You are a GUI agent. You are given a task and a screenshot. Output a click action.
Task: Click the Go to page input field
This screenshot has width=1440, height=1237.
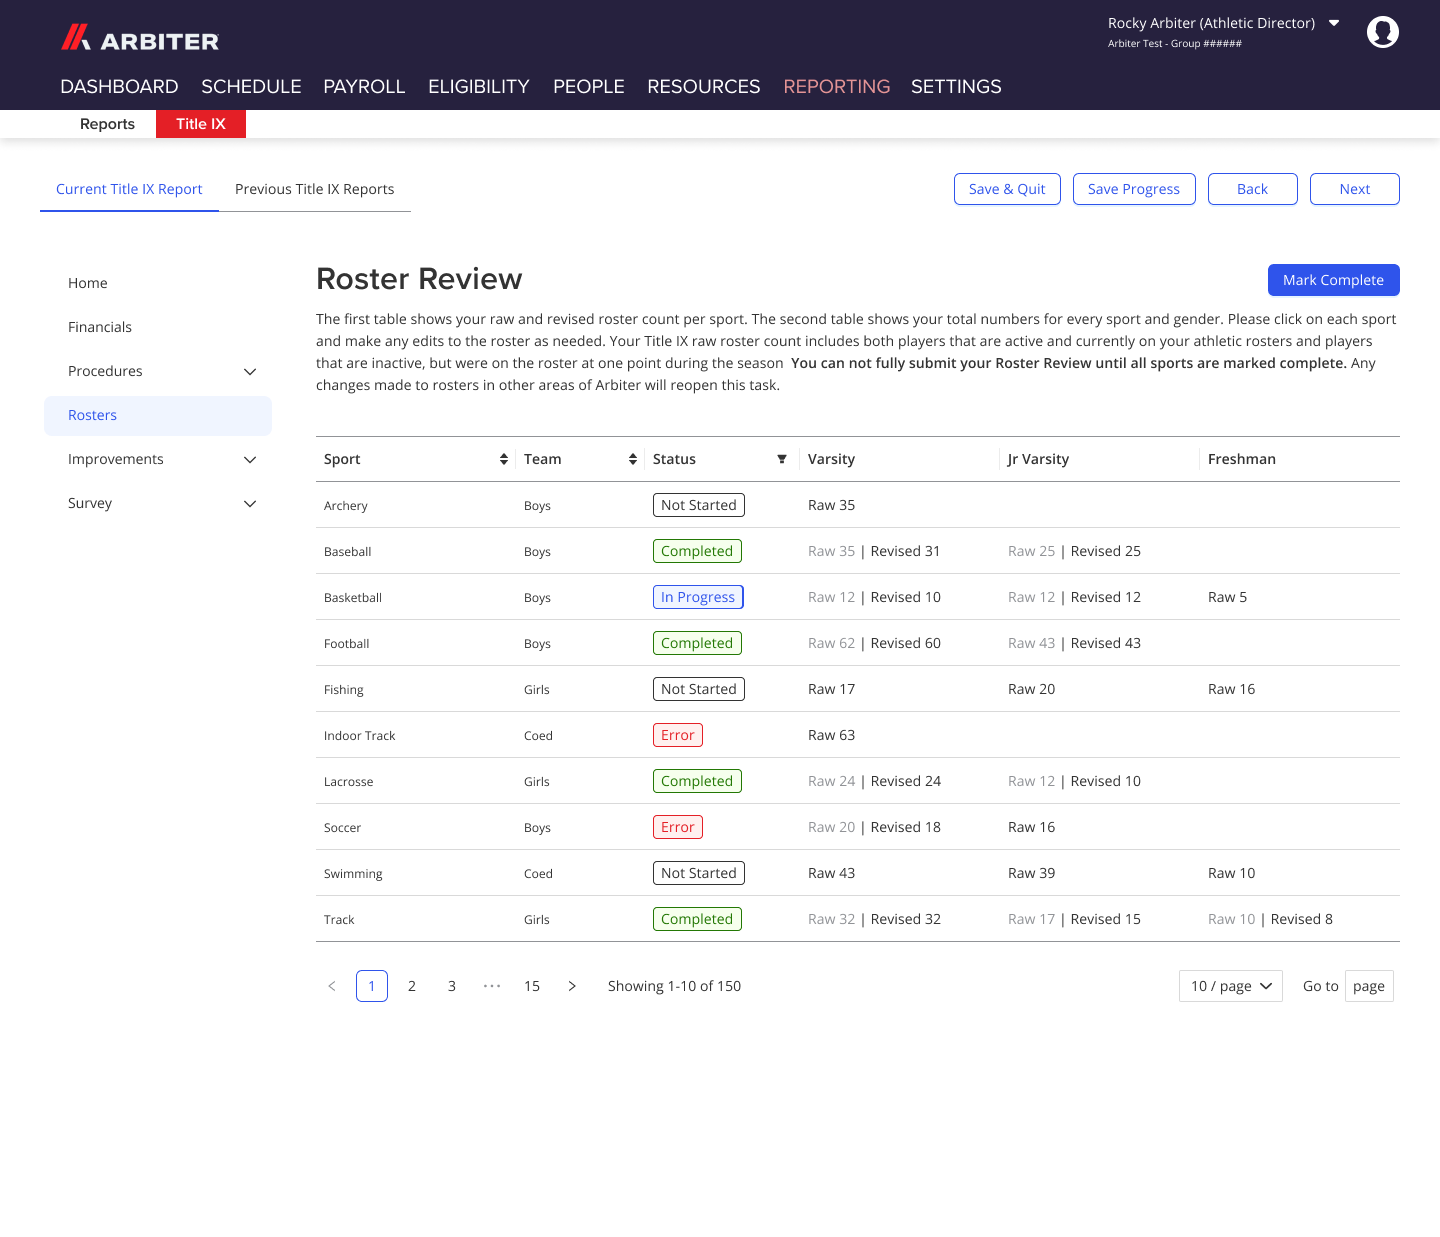pos(1369,986)
